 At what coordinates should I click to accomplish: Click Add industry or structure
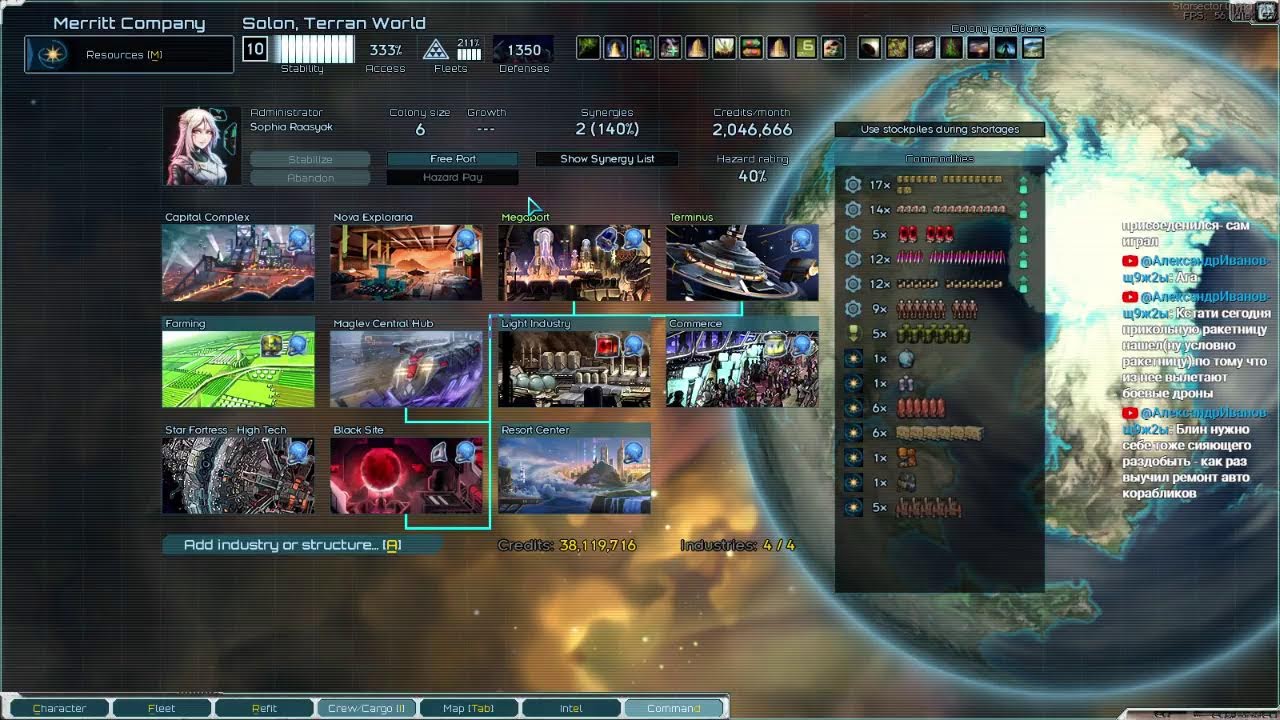(300, 545)
